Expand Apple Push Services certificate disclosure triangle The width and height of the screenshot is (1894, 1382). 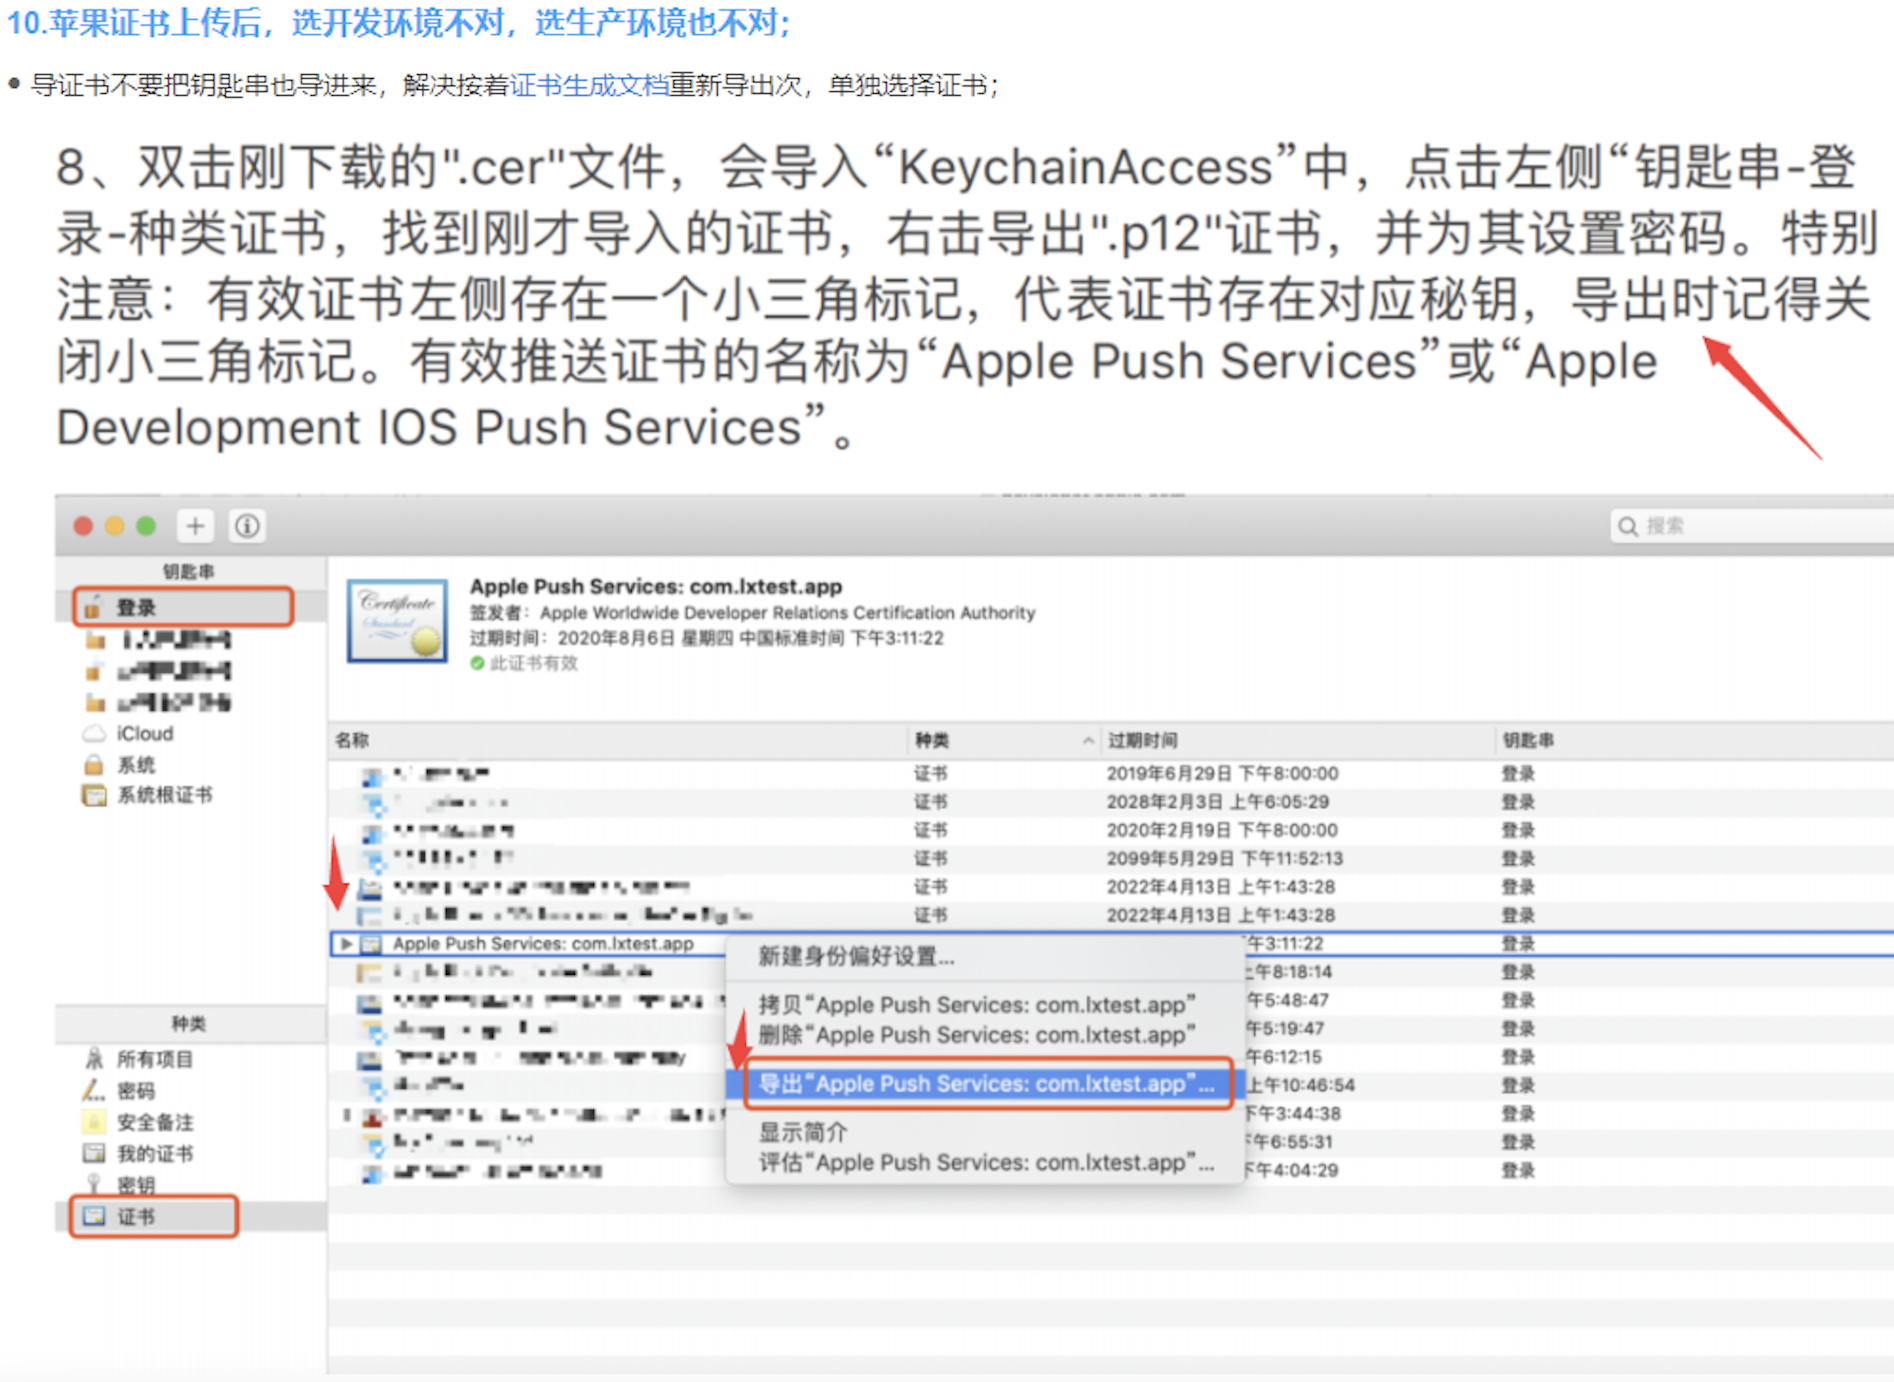(x=345, y=943)
